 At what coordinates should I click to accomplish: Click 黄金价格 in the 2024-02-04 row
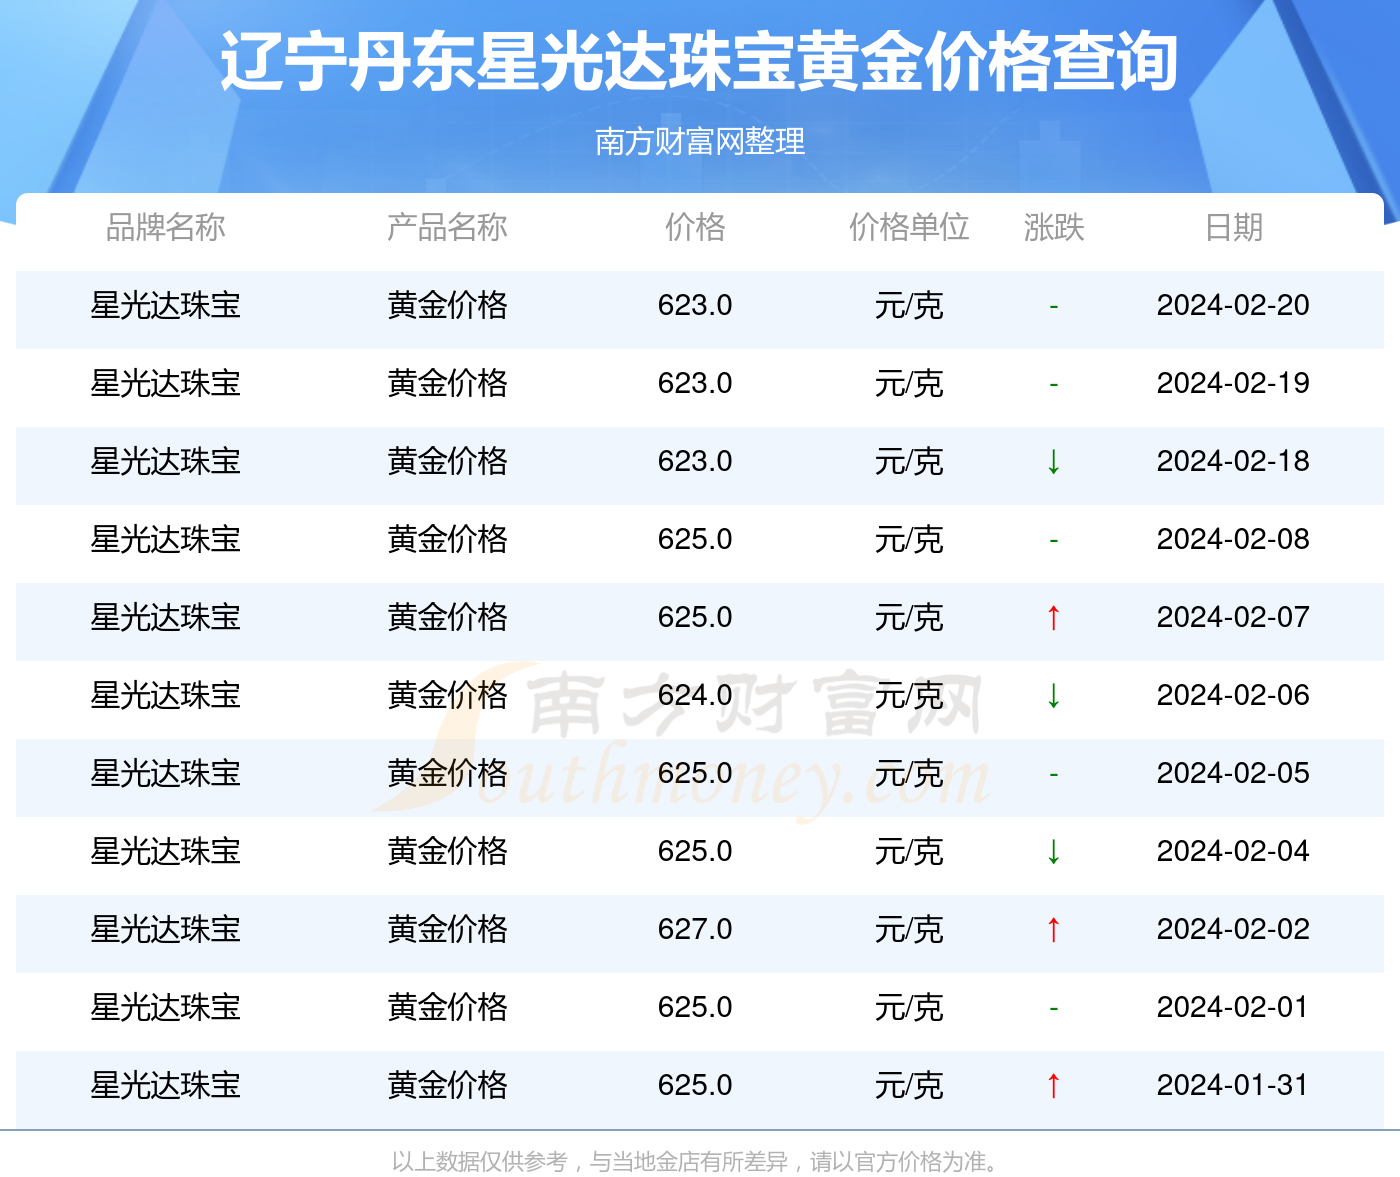pos(447,851)
